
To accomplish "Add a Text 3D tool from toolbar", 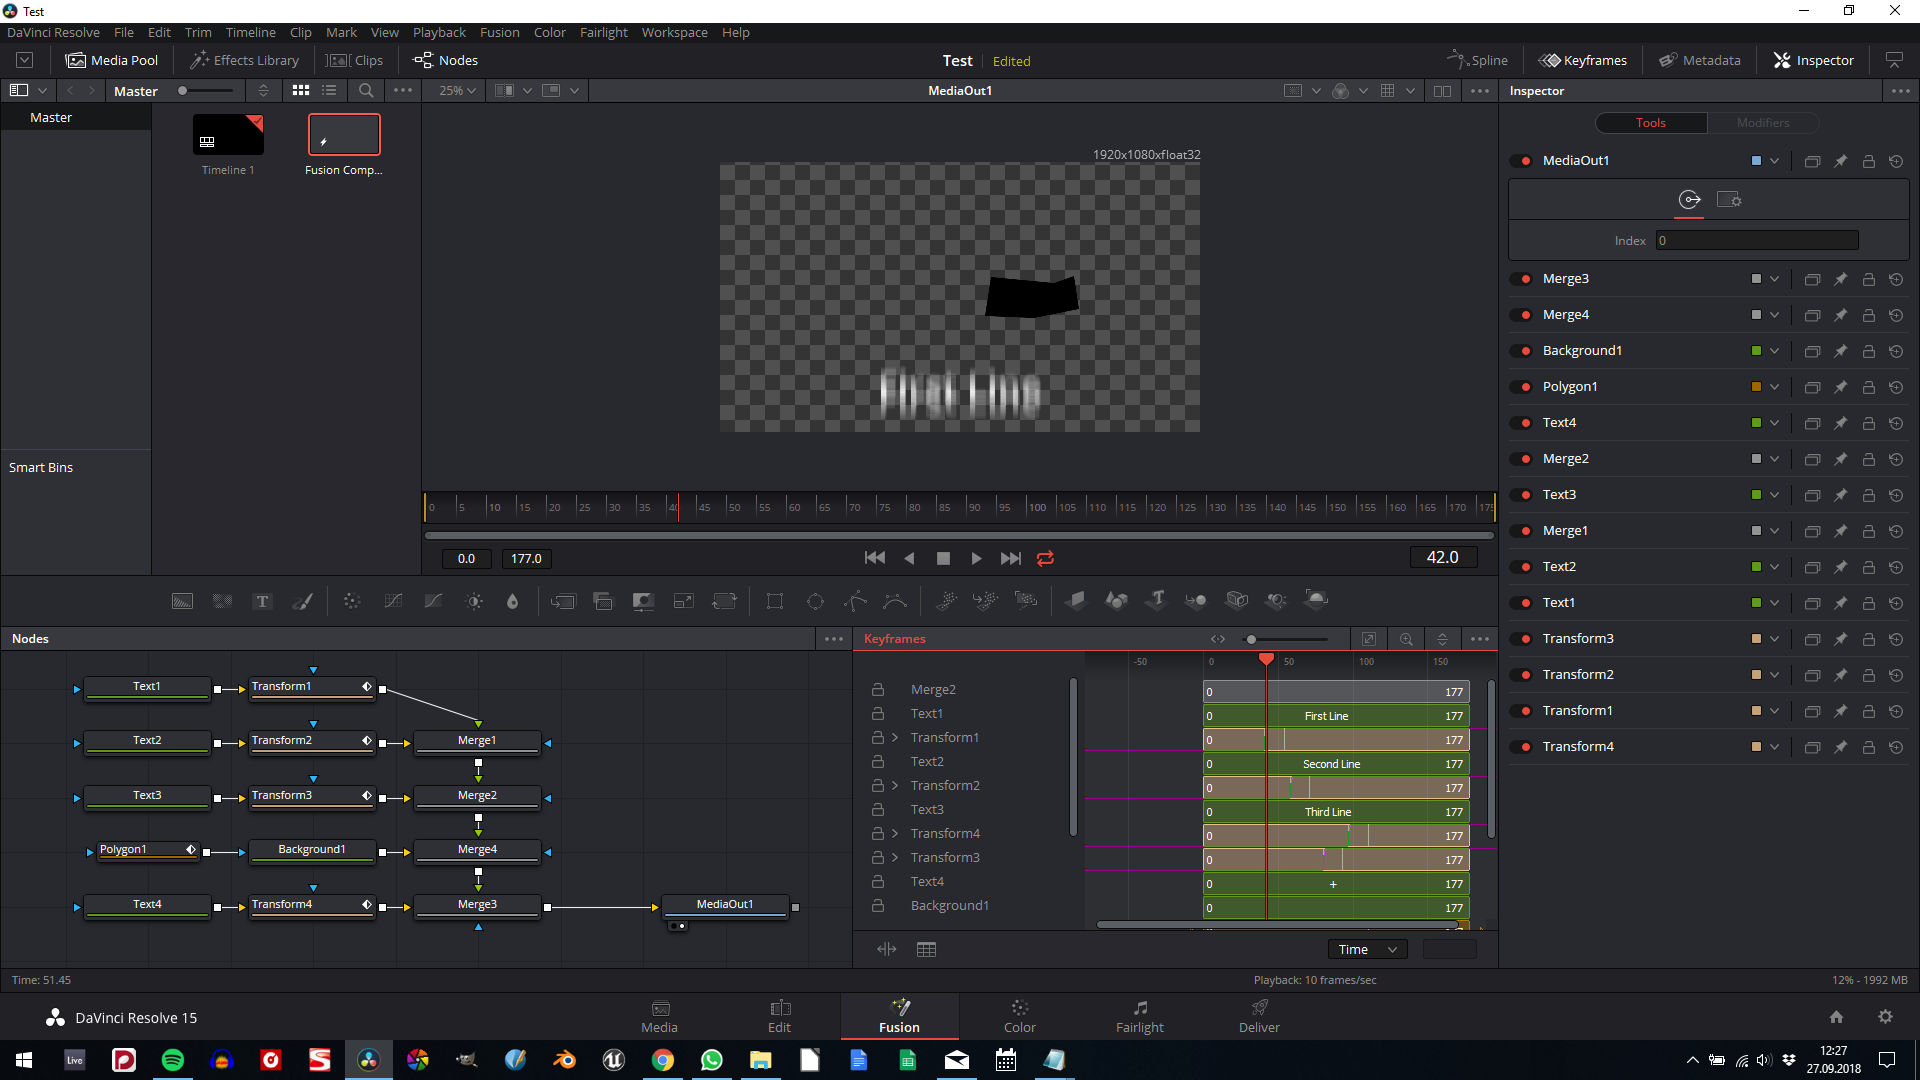I will click(1157, 601).
